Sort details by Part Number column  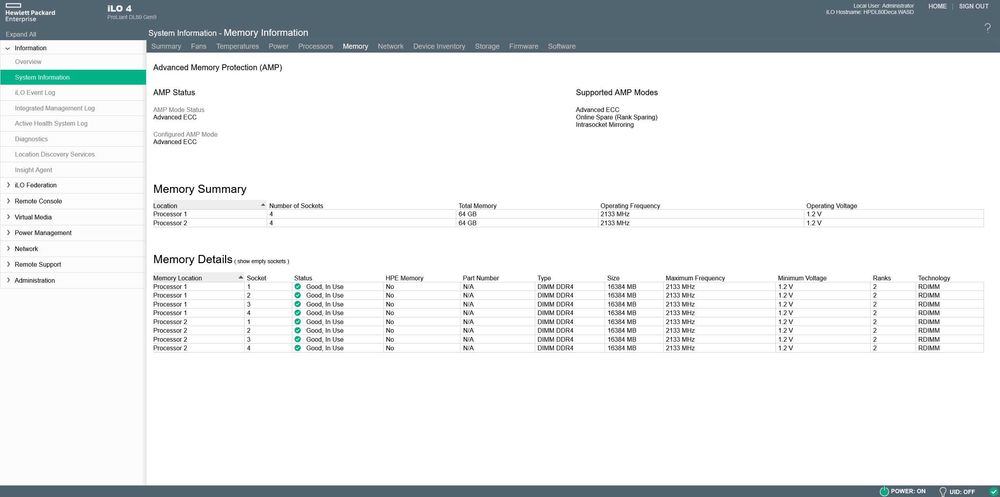coord(481,278)
